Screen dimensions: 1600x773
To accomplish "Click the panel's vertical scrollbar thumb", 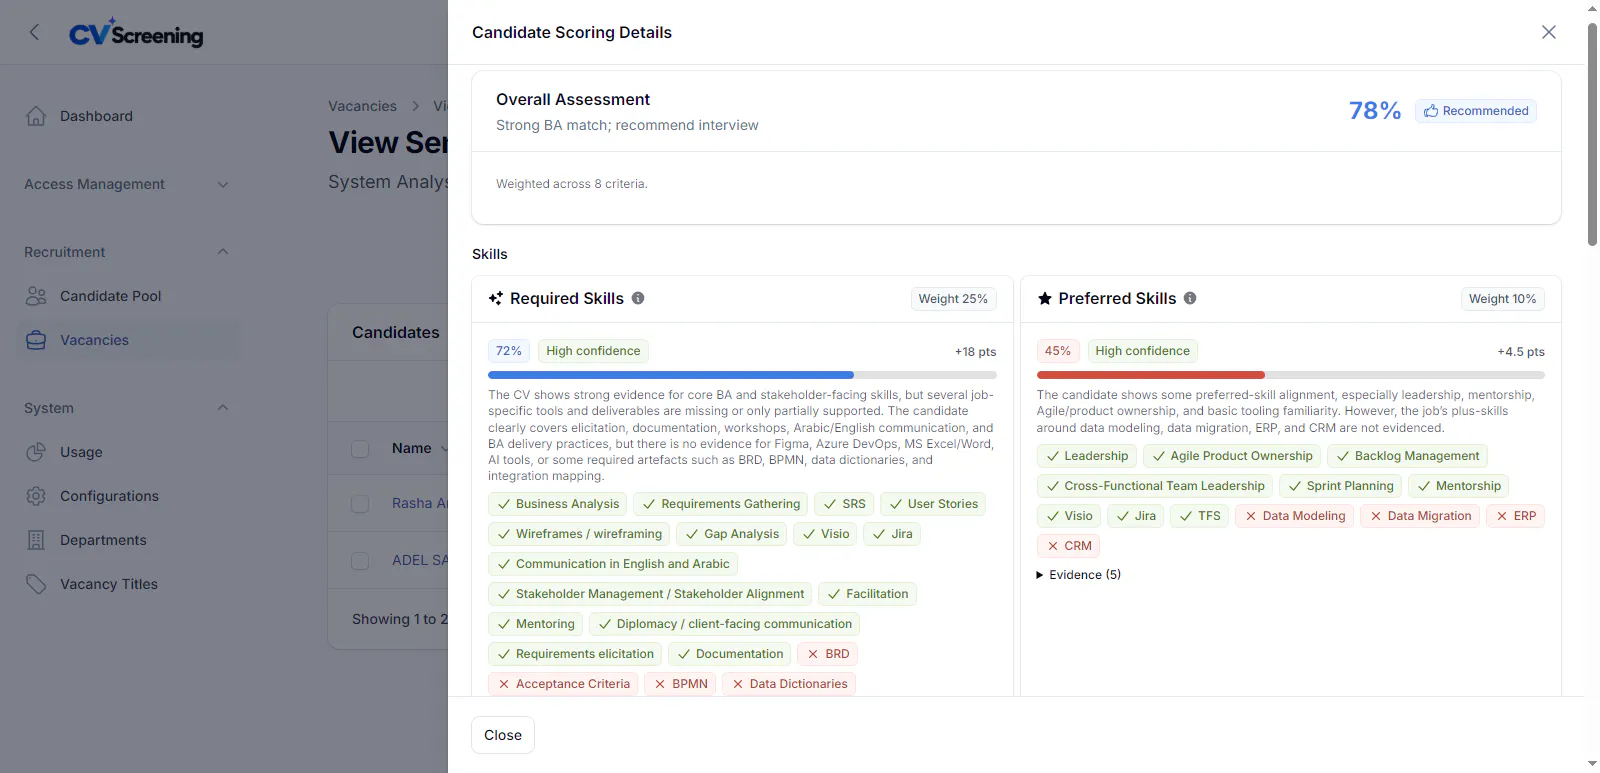I will [1592, 134].
